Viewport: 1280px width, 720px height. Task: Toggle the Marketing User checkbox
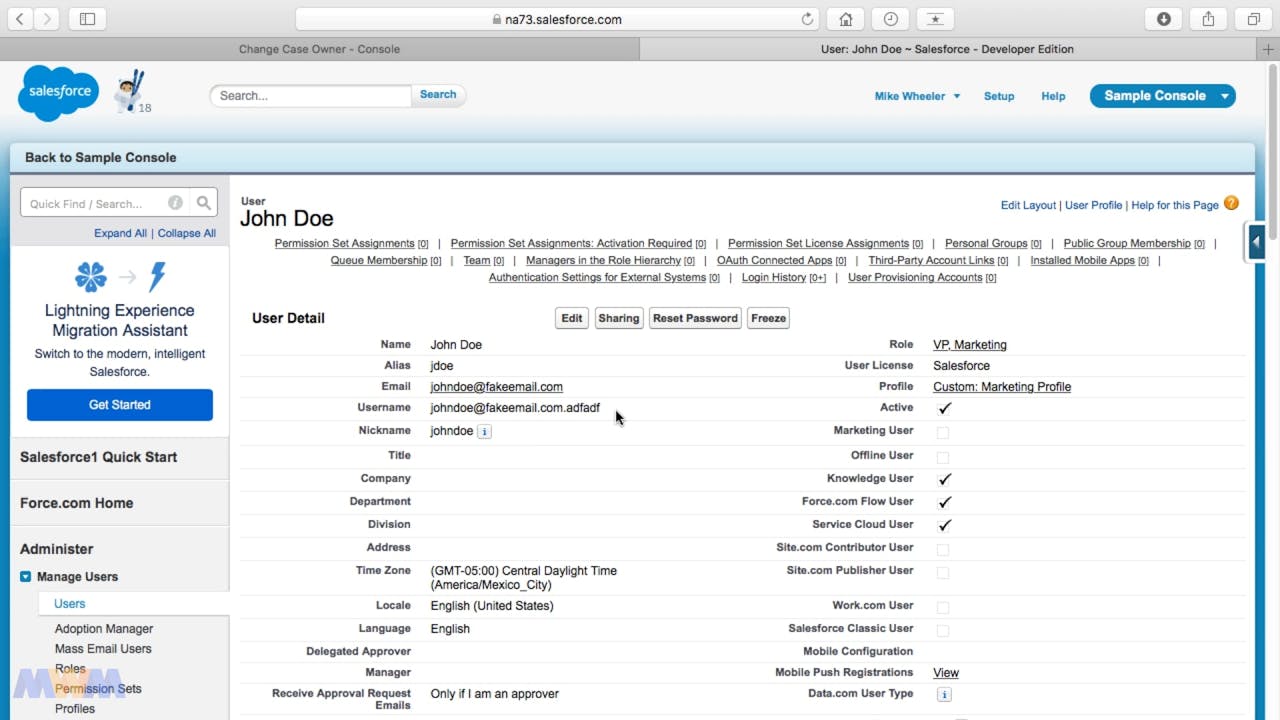pyautogui.click(x=943, y=432)
